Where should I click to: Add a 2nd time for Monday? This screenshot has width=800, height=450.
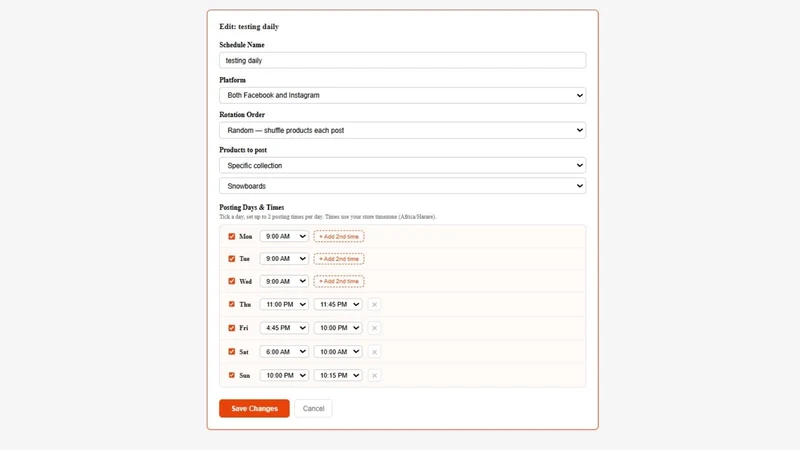click(339, 237)
